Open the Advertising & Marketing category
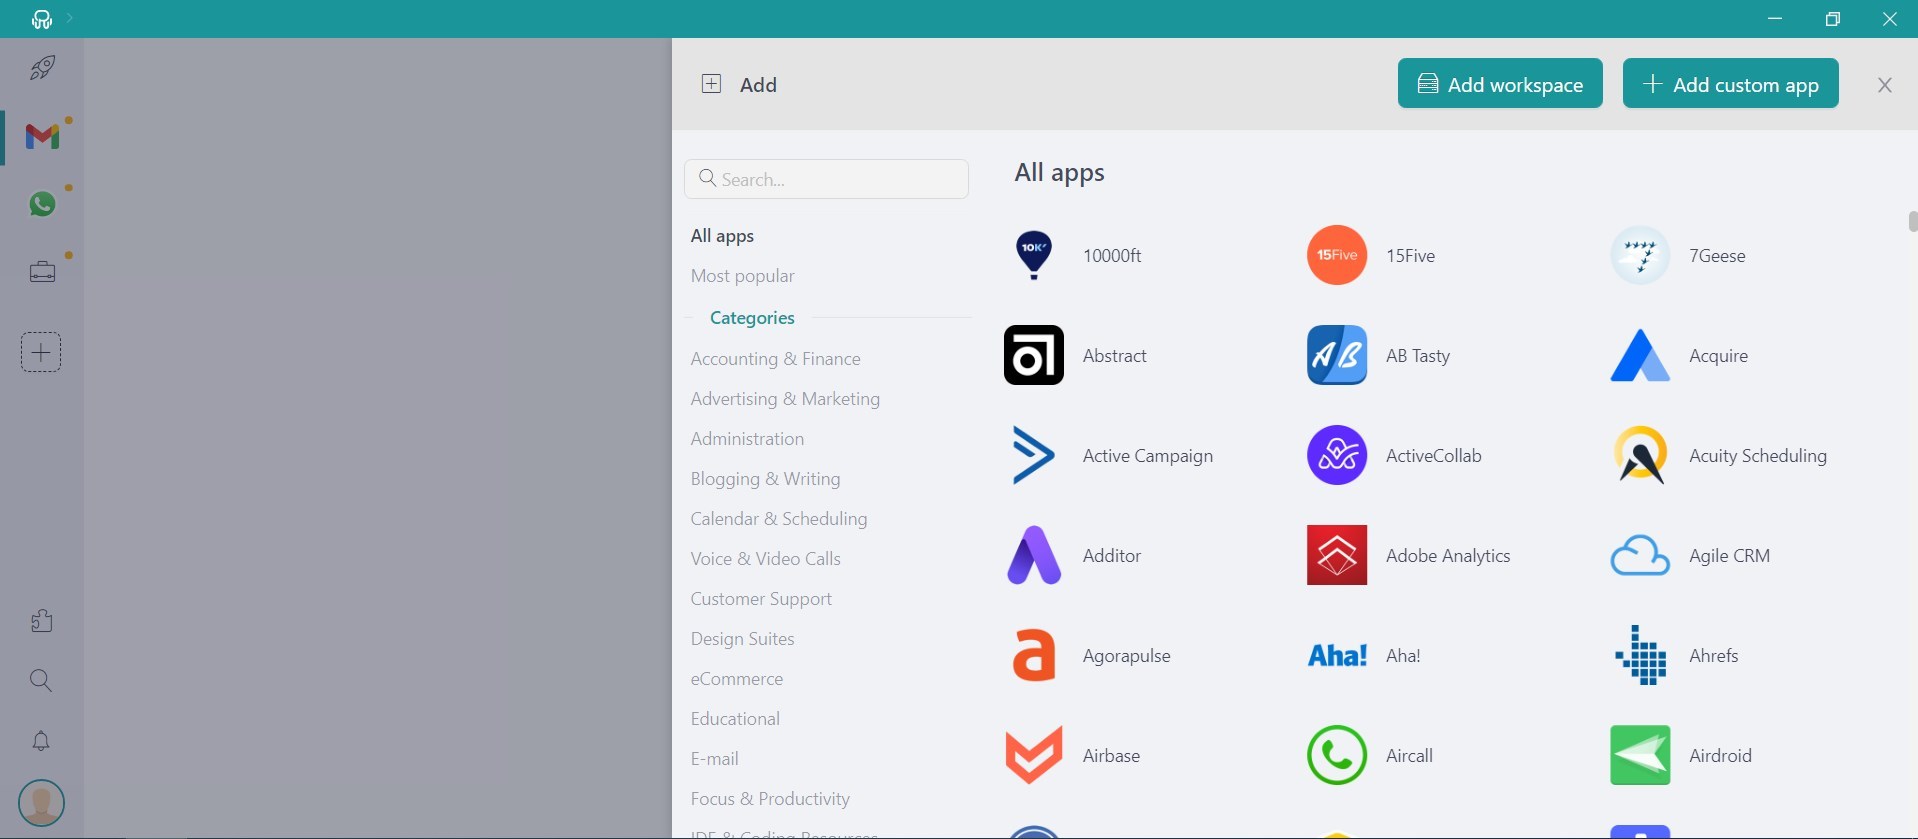The width and height of the screenshot is (1918, 839). 785,399
